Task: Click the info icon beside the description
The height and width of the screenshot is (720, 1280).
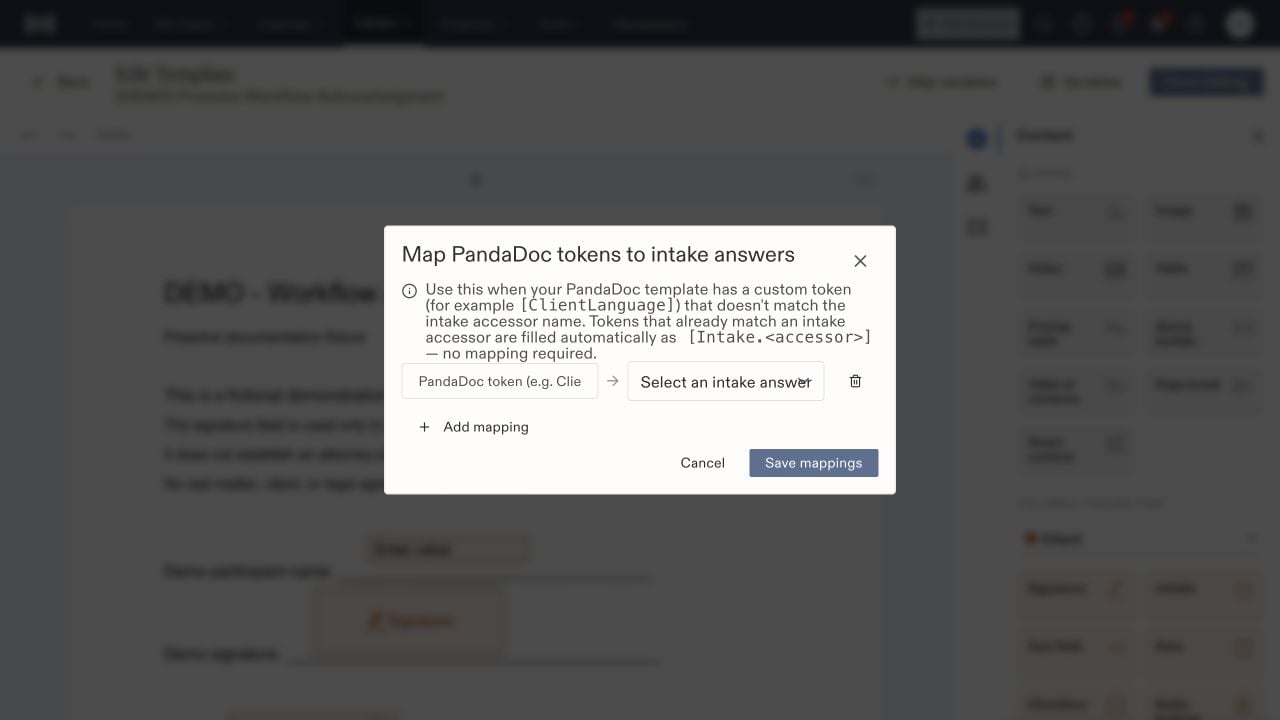Action: pyautogui.click(x=410, y=291)
